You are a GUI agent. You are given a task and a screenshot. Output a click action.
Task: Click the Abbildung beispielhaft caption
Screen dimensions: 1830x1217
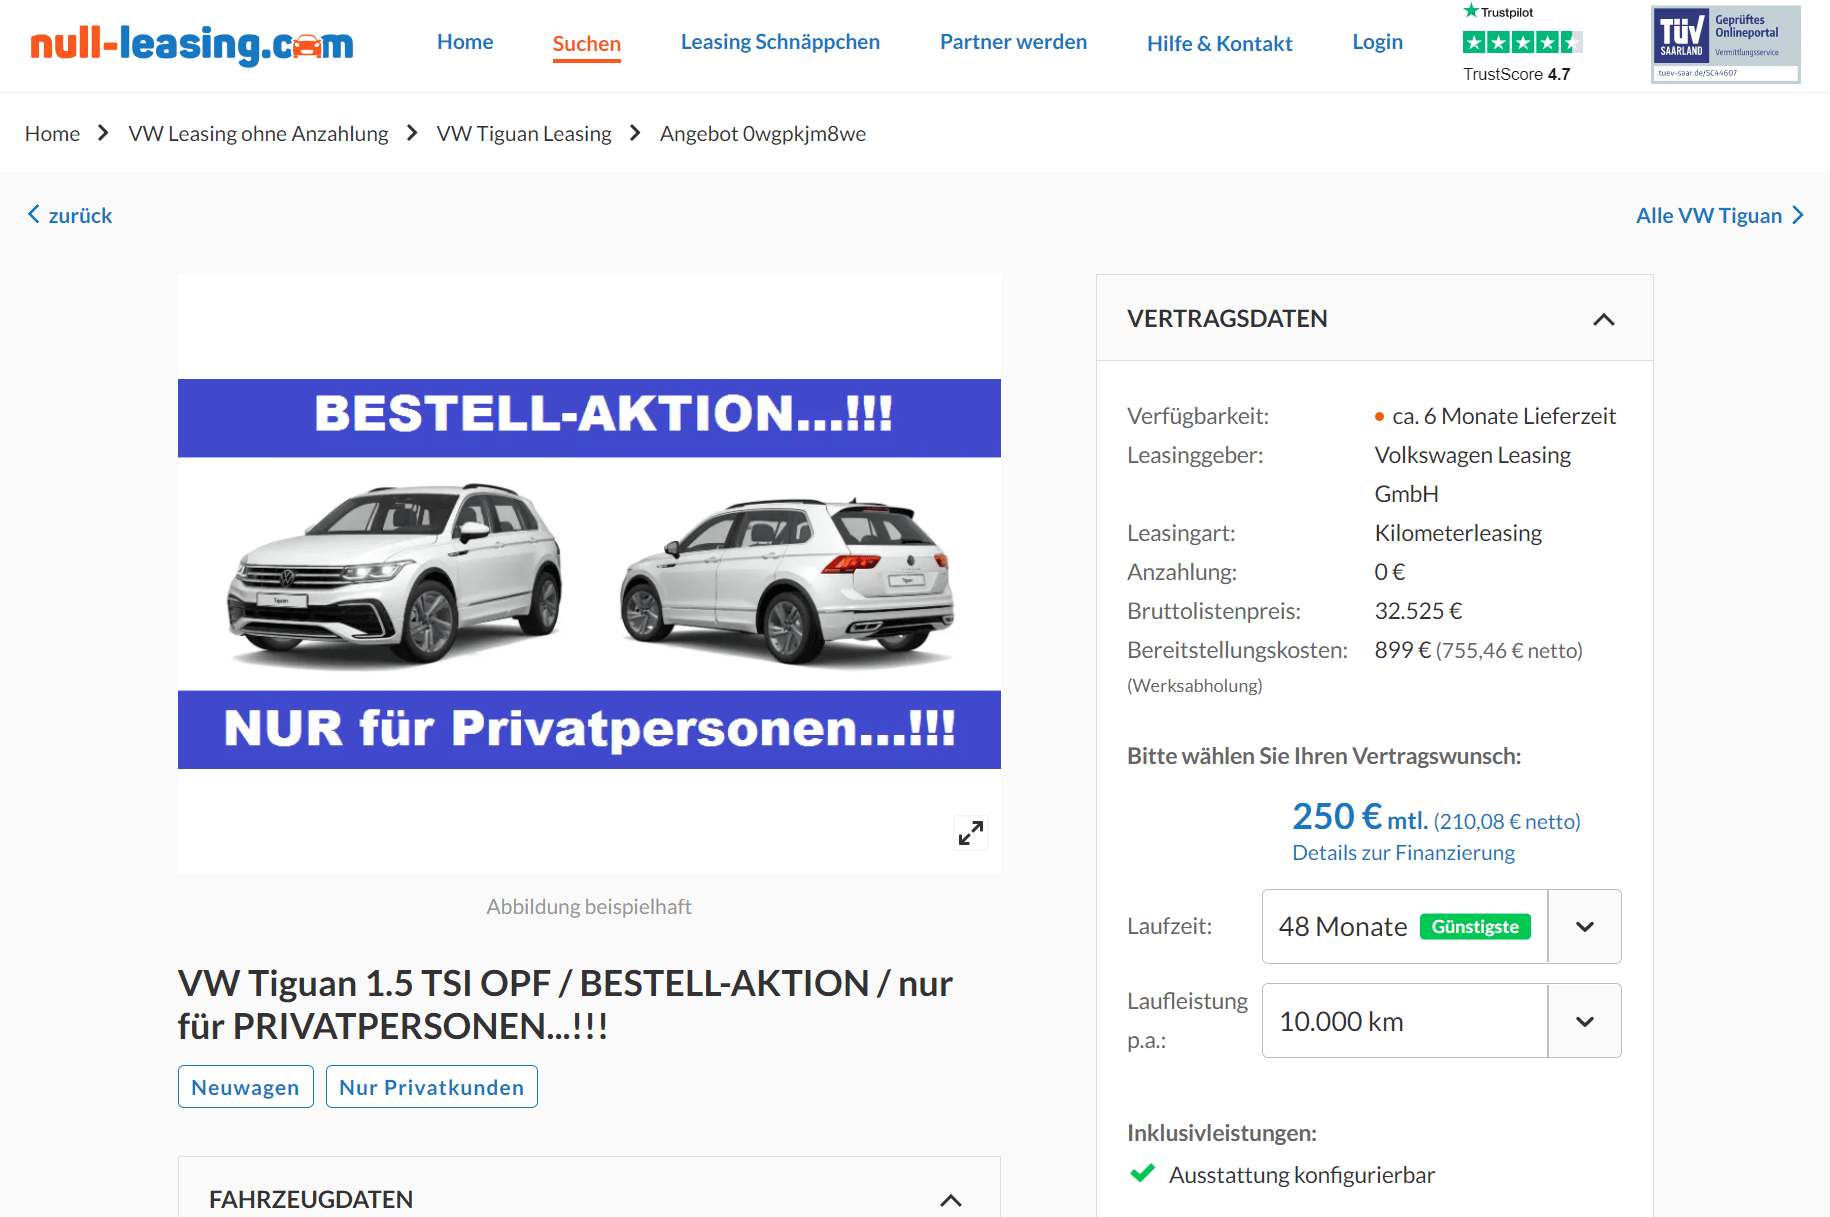tap(589, 907)
